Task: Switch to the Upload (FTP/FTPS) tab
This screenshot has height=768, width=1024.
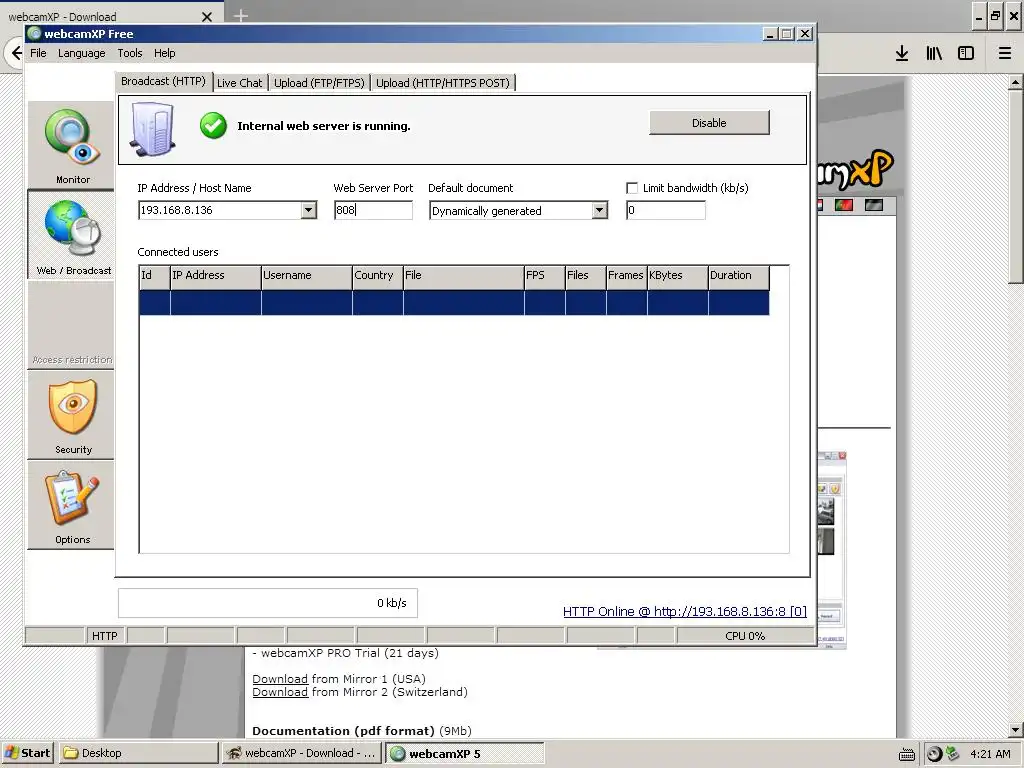Action: tap(319, 83)
